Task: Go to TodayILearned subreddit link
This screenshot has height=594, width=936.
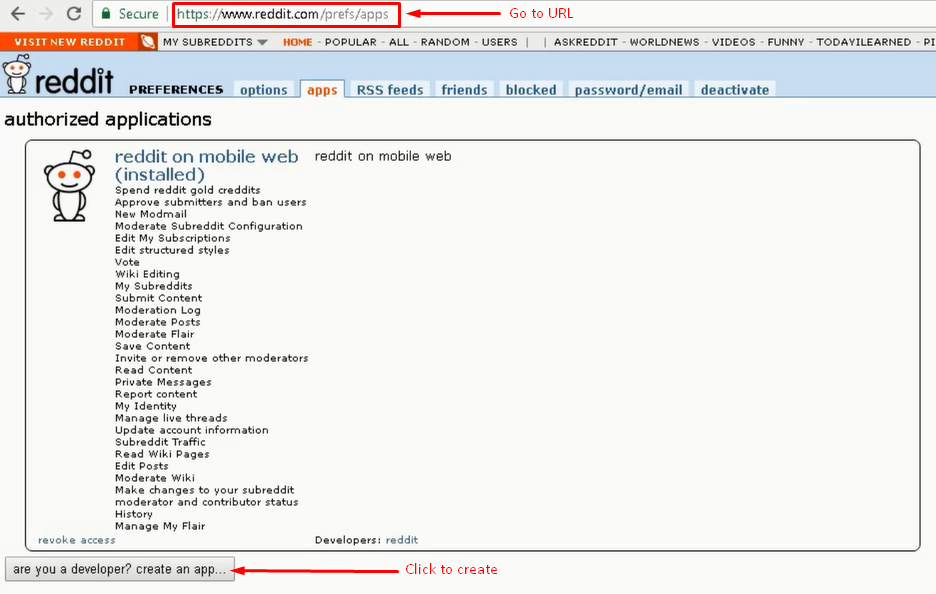Action: click(x=863, y=42)
